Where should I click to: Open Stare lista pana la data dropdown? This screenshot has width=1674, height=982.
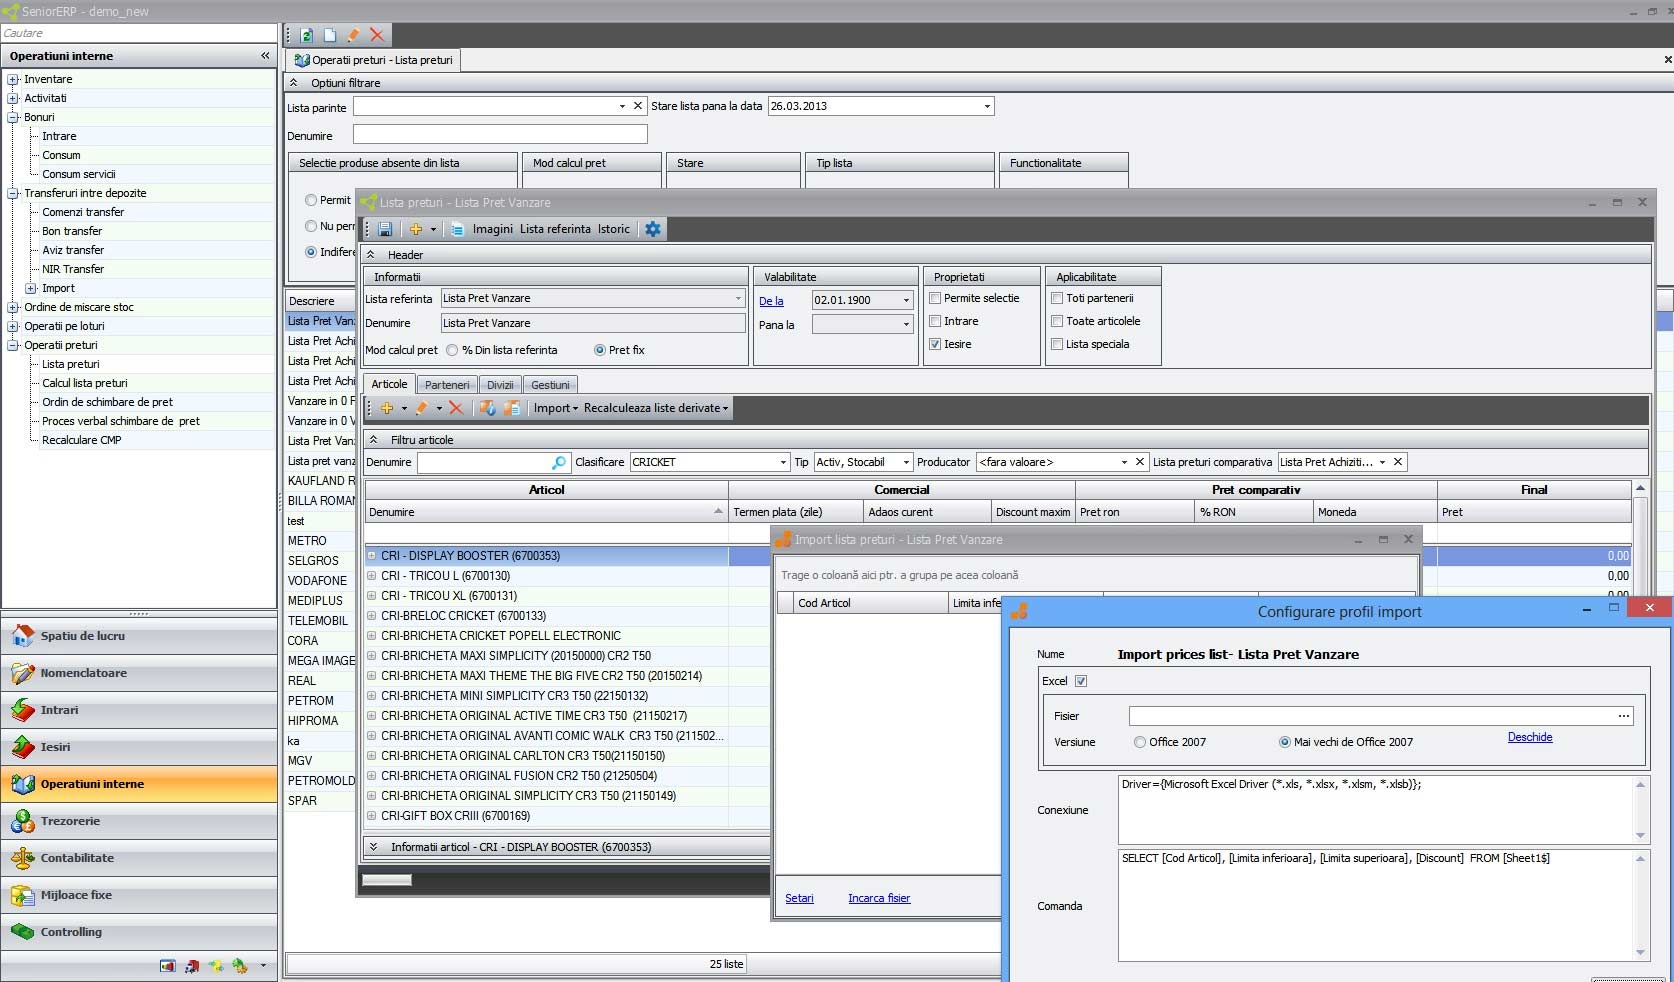click(987, 106)
